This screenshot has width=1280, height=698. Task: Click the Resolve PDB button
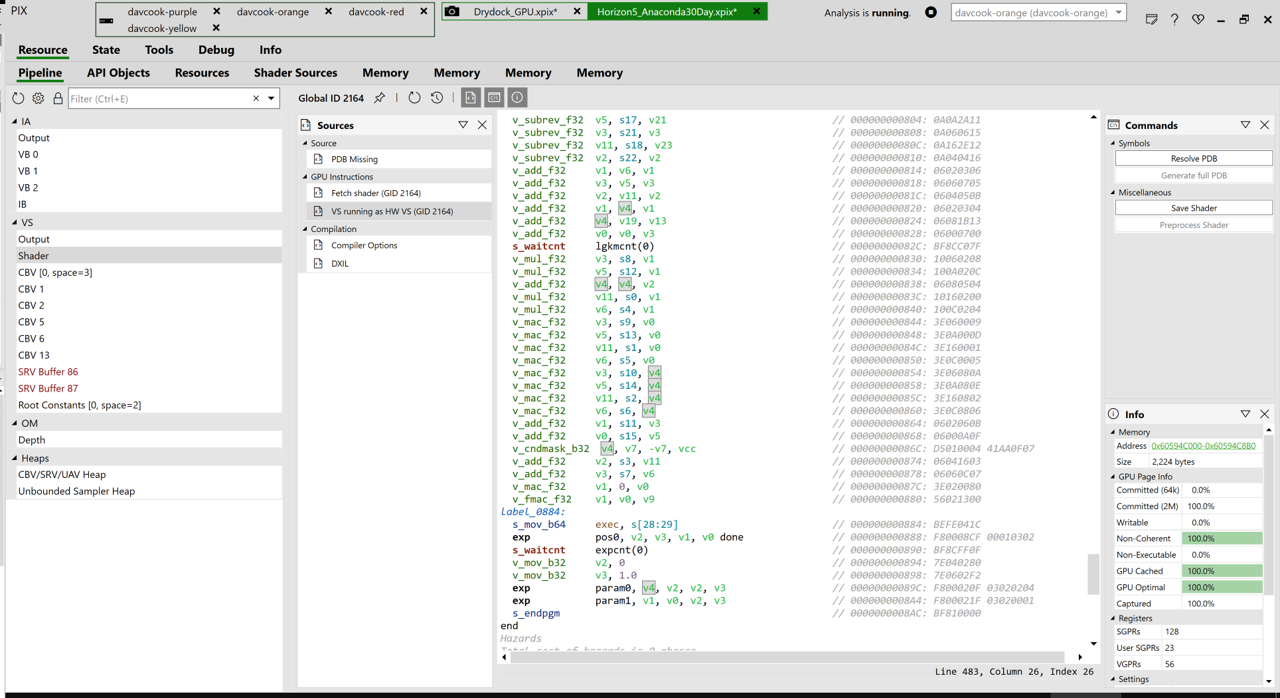click(x=1194, y=158)
